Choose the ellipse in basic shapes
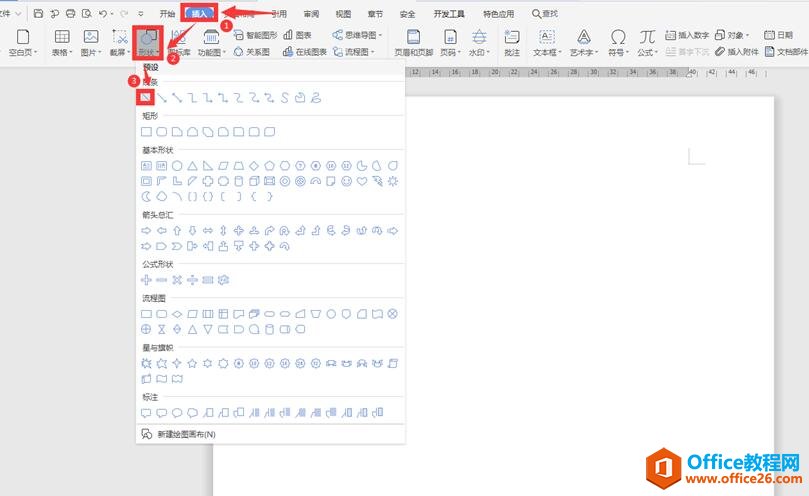This screenshot has width=809, height=496. 177,166
